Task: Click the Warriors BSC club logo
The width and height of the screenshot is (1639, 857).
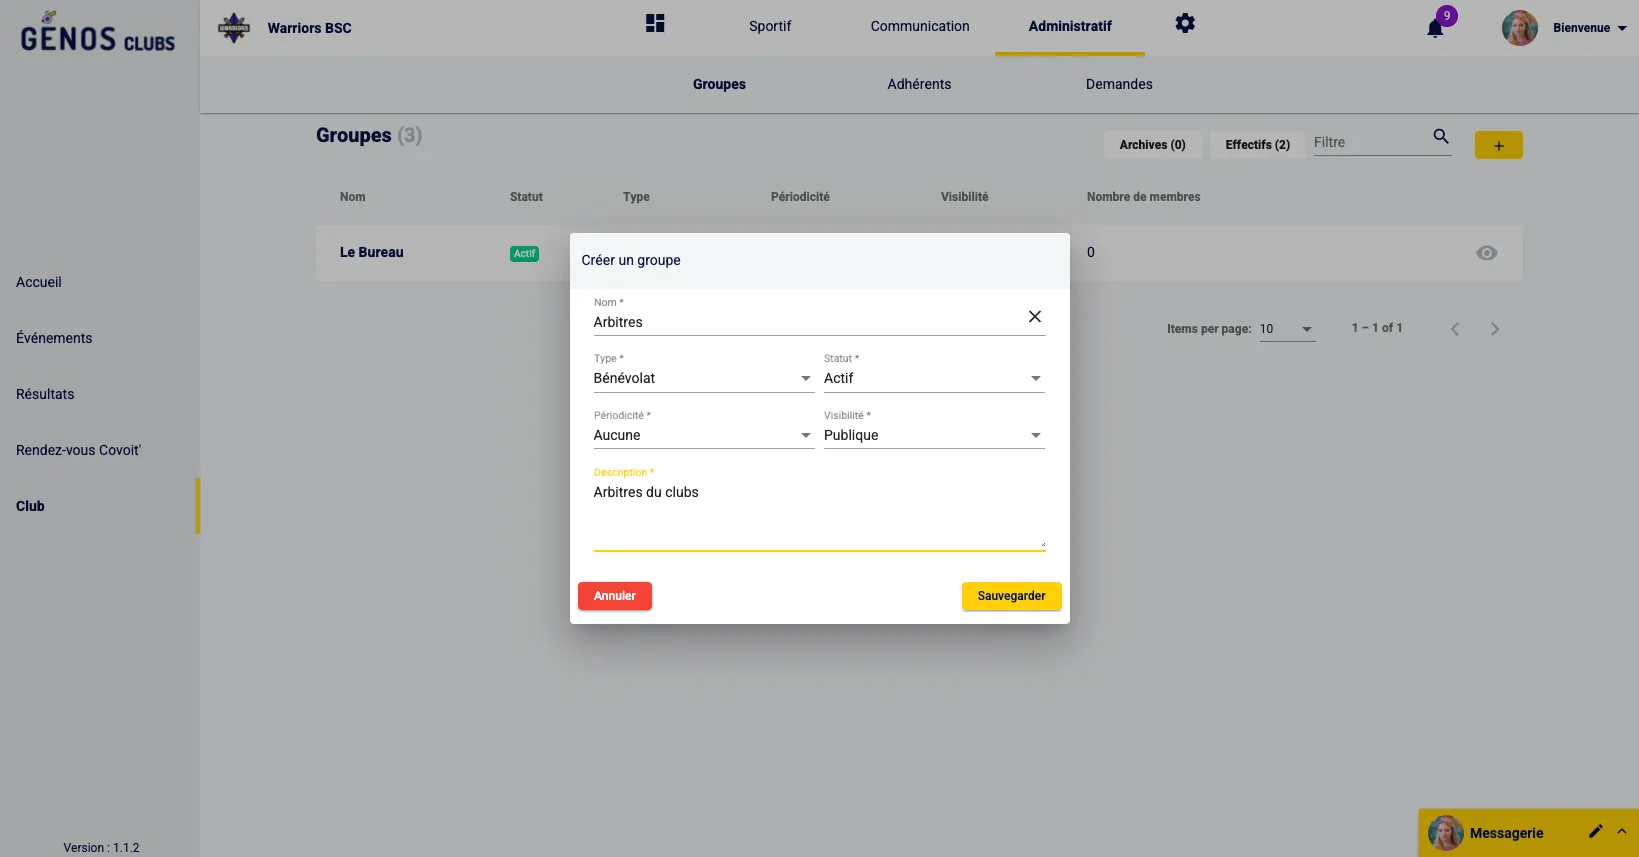Action: [234, 28]
